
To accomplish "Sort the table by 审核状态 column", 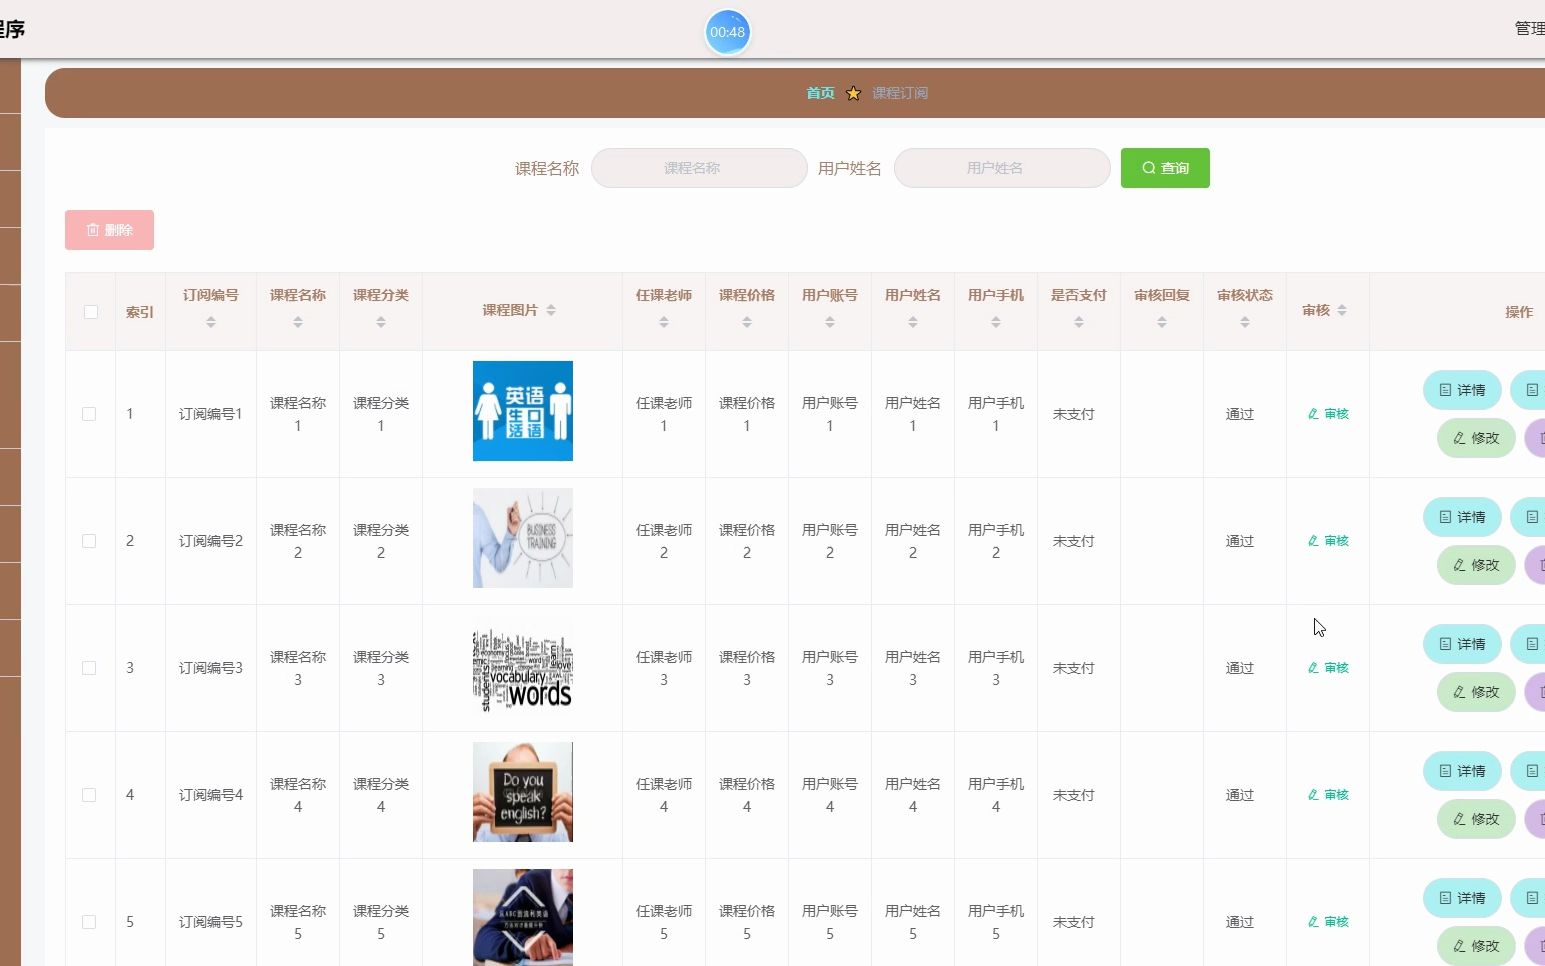I will point(1243,322).
